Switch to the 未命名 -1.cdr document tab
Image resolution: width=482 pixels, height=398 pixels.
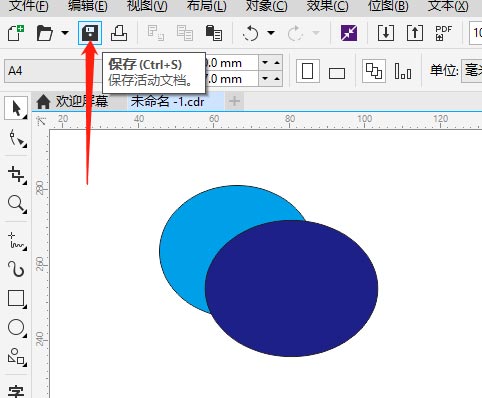pos(167,101)
